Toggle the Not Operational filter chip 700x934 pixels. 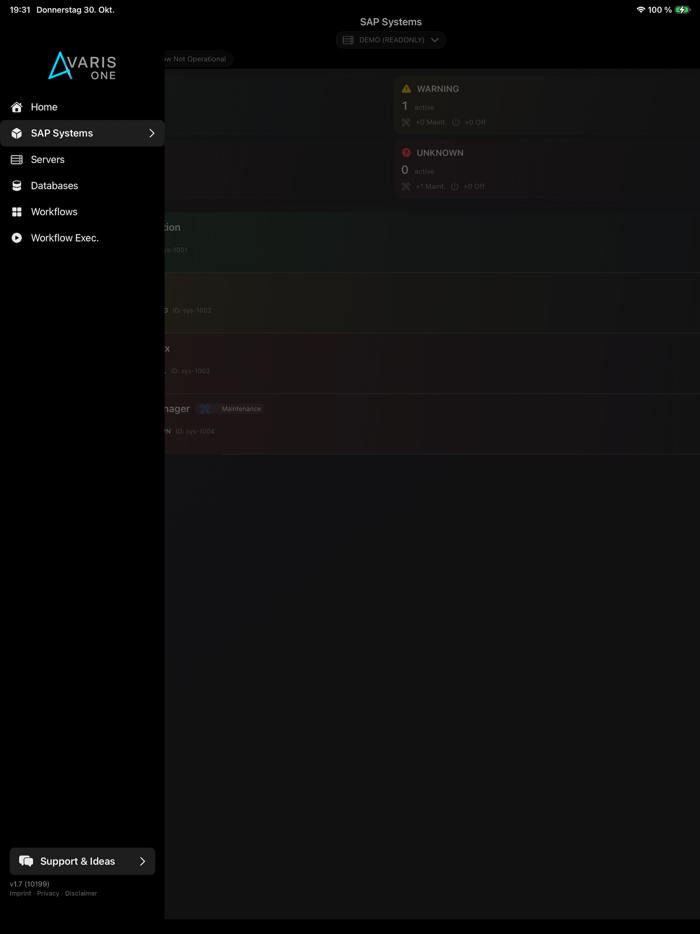(x=197, y=59)
